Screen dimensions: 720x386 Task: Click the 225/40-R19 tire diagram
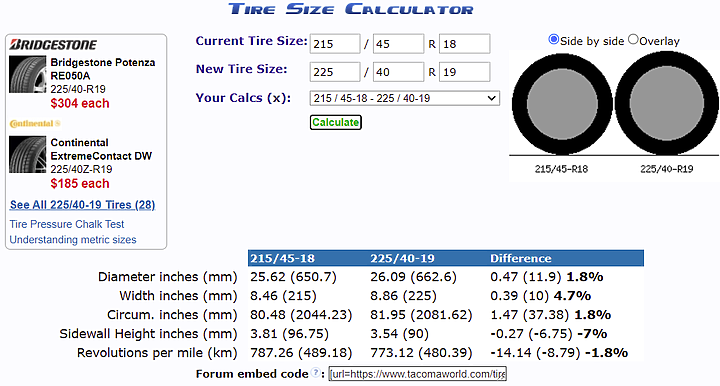tap(667, 103)
